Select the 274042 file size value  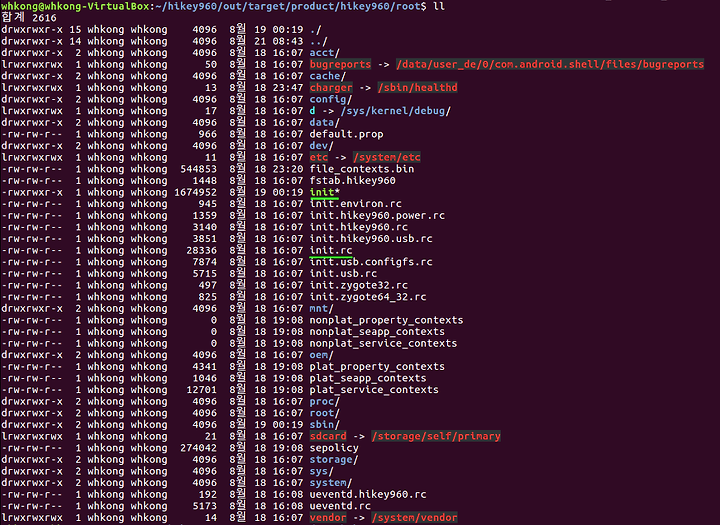pos(198,448)
